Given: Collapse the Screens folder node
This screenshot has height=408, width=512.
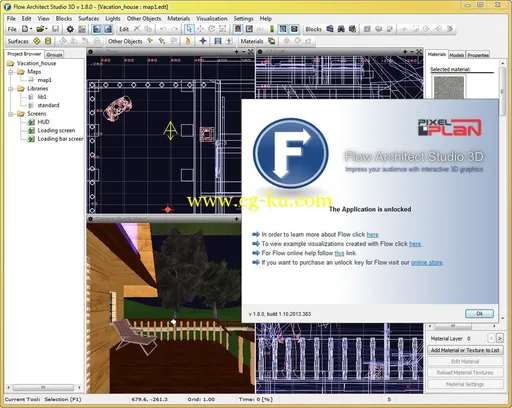Looking at the screenshot, I should [11, 114].
